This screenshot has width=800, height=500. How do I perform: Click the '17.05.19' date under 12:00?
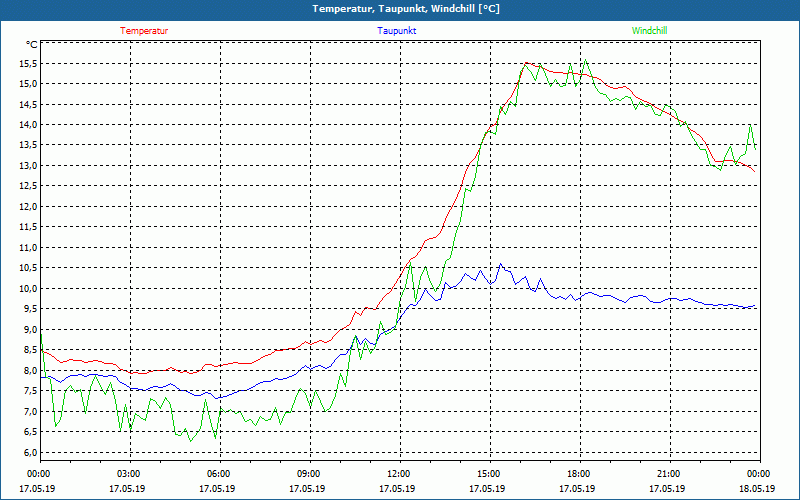(x=397, y=489)
